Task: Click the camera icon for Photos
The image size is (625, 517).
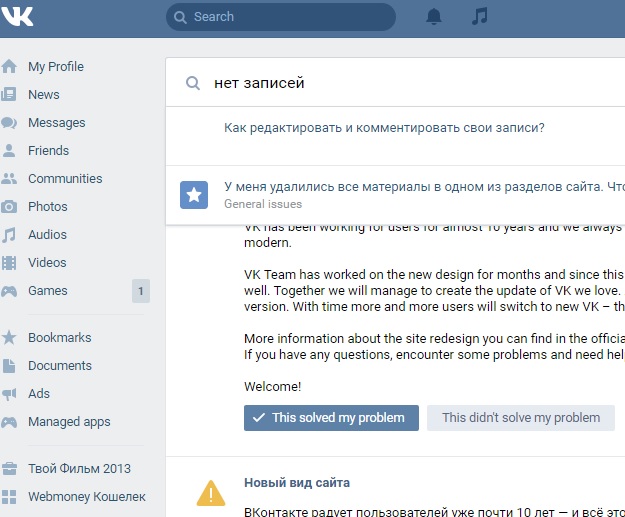Action: click(9, 206)
